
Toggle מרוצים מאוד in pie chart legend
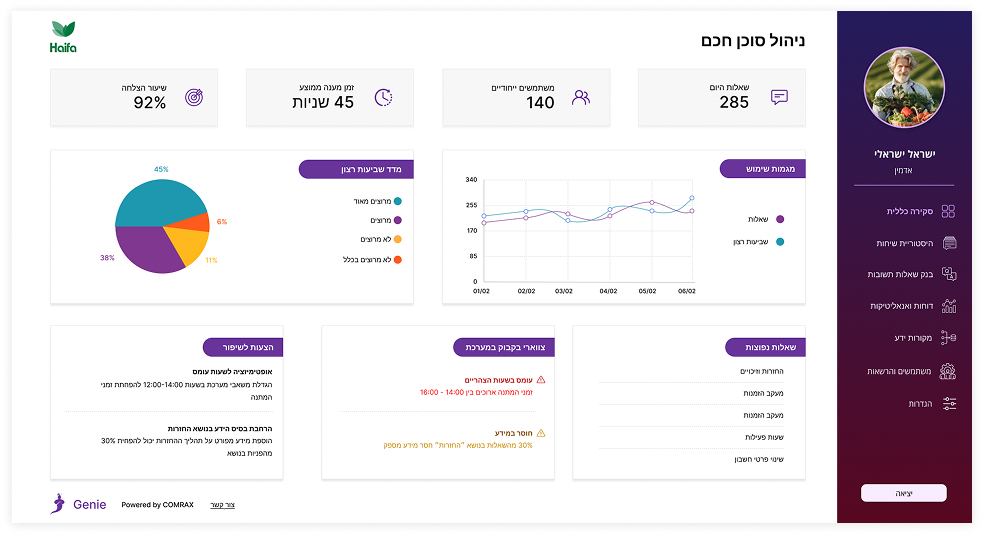tap(397, 201)
